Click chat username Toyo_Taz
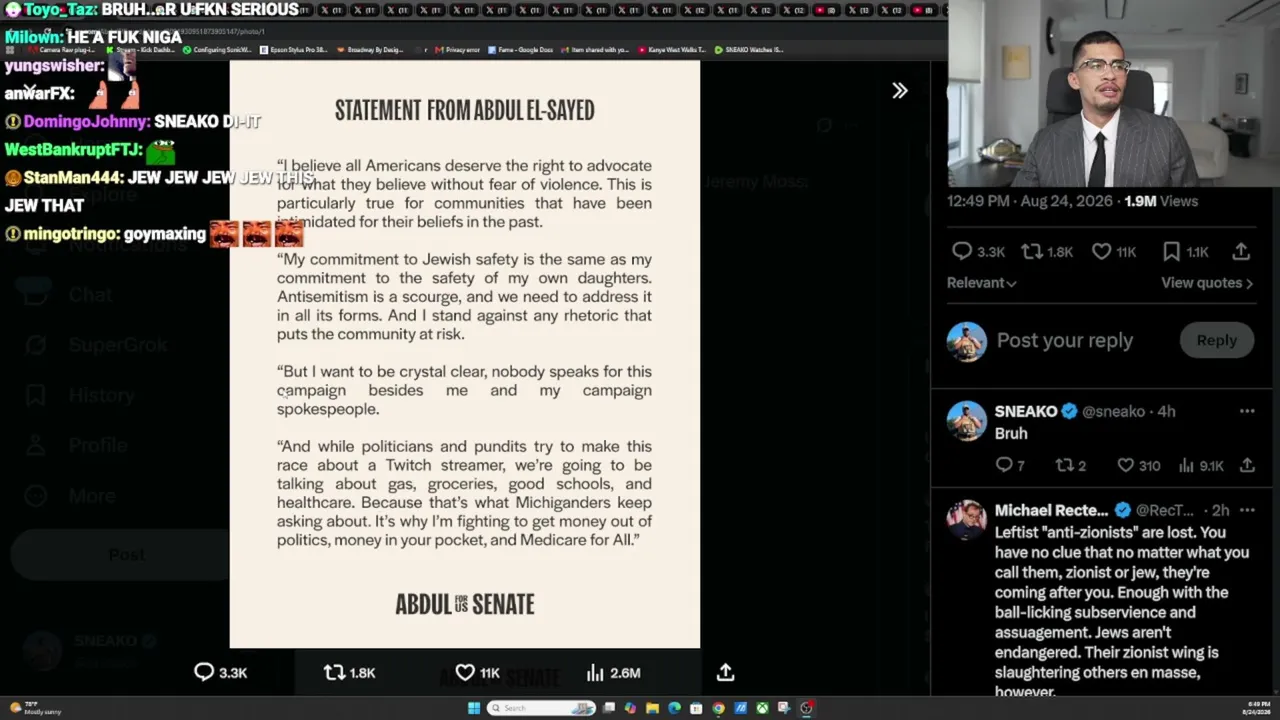The height and width of the screenshot is (720, 1280). [x=59, y=10]
